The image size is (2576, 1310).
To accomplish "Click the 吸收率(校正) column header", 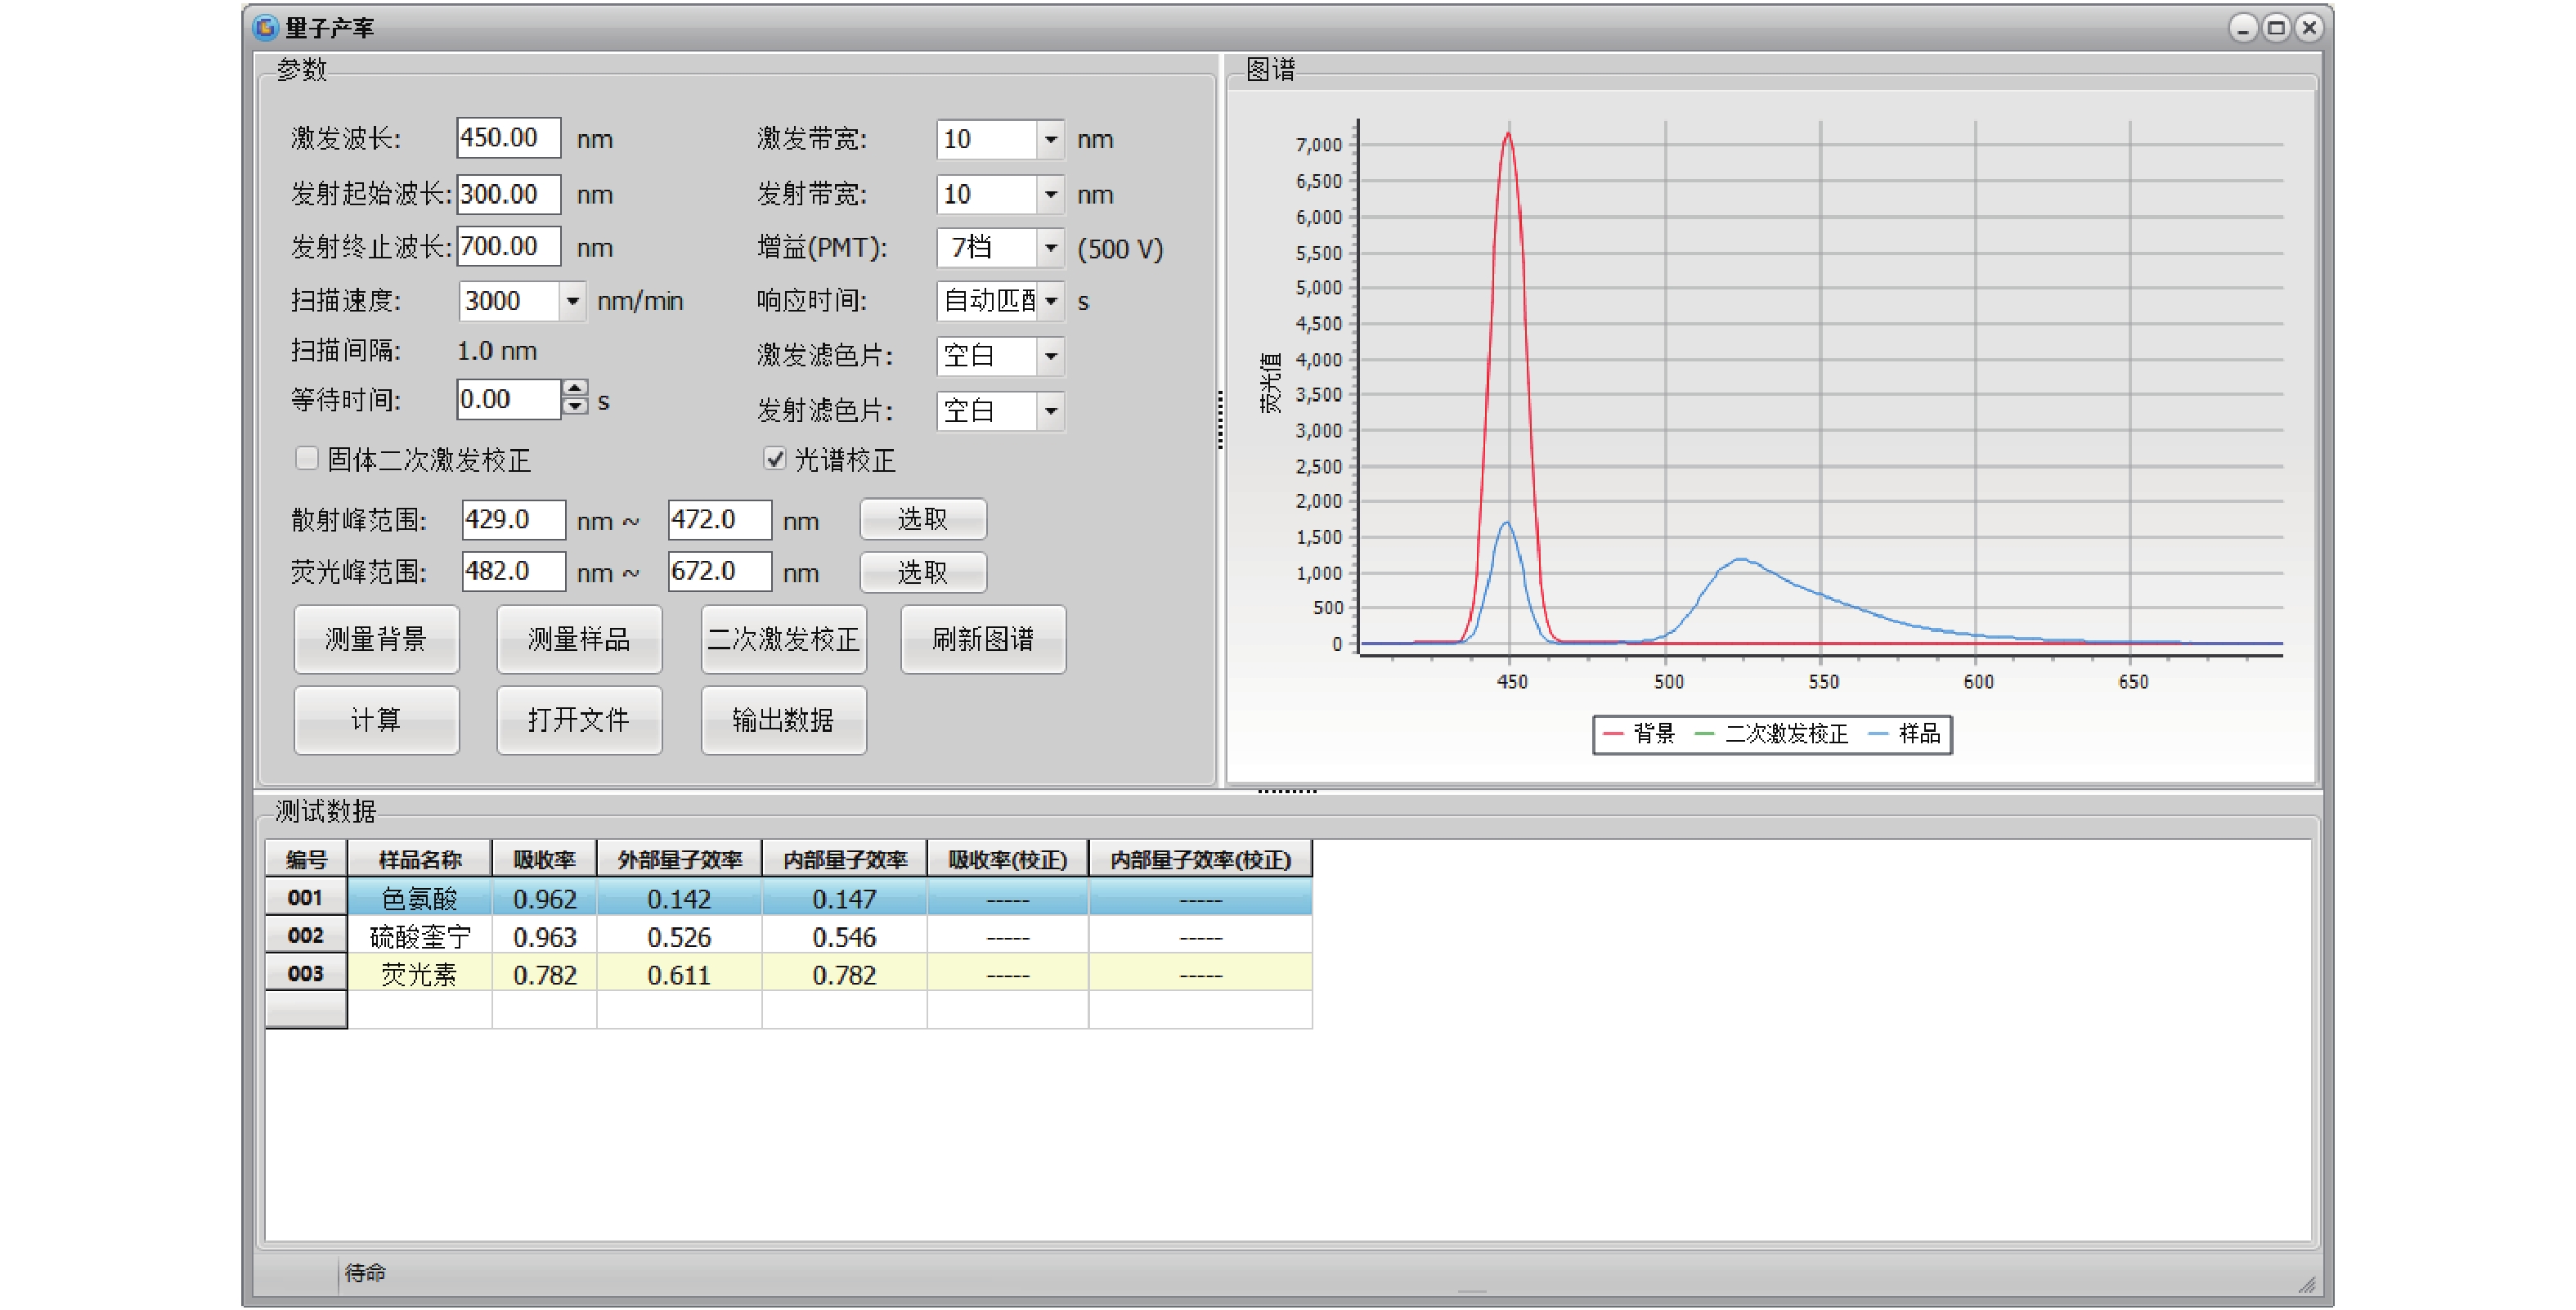I will click(1007, 859).
